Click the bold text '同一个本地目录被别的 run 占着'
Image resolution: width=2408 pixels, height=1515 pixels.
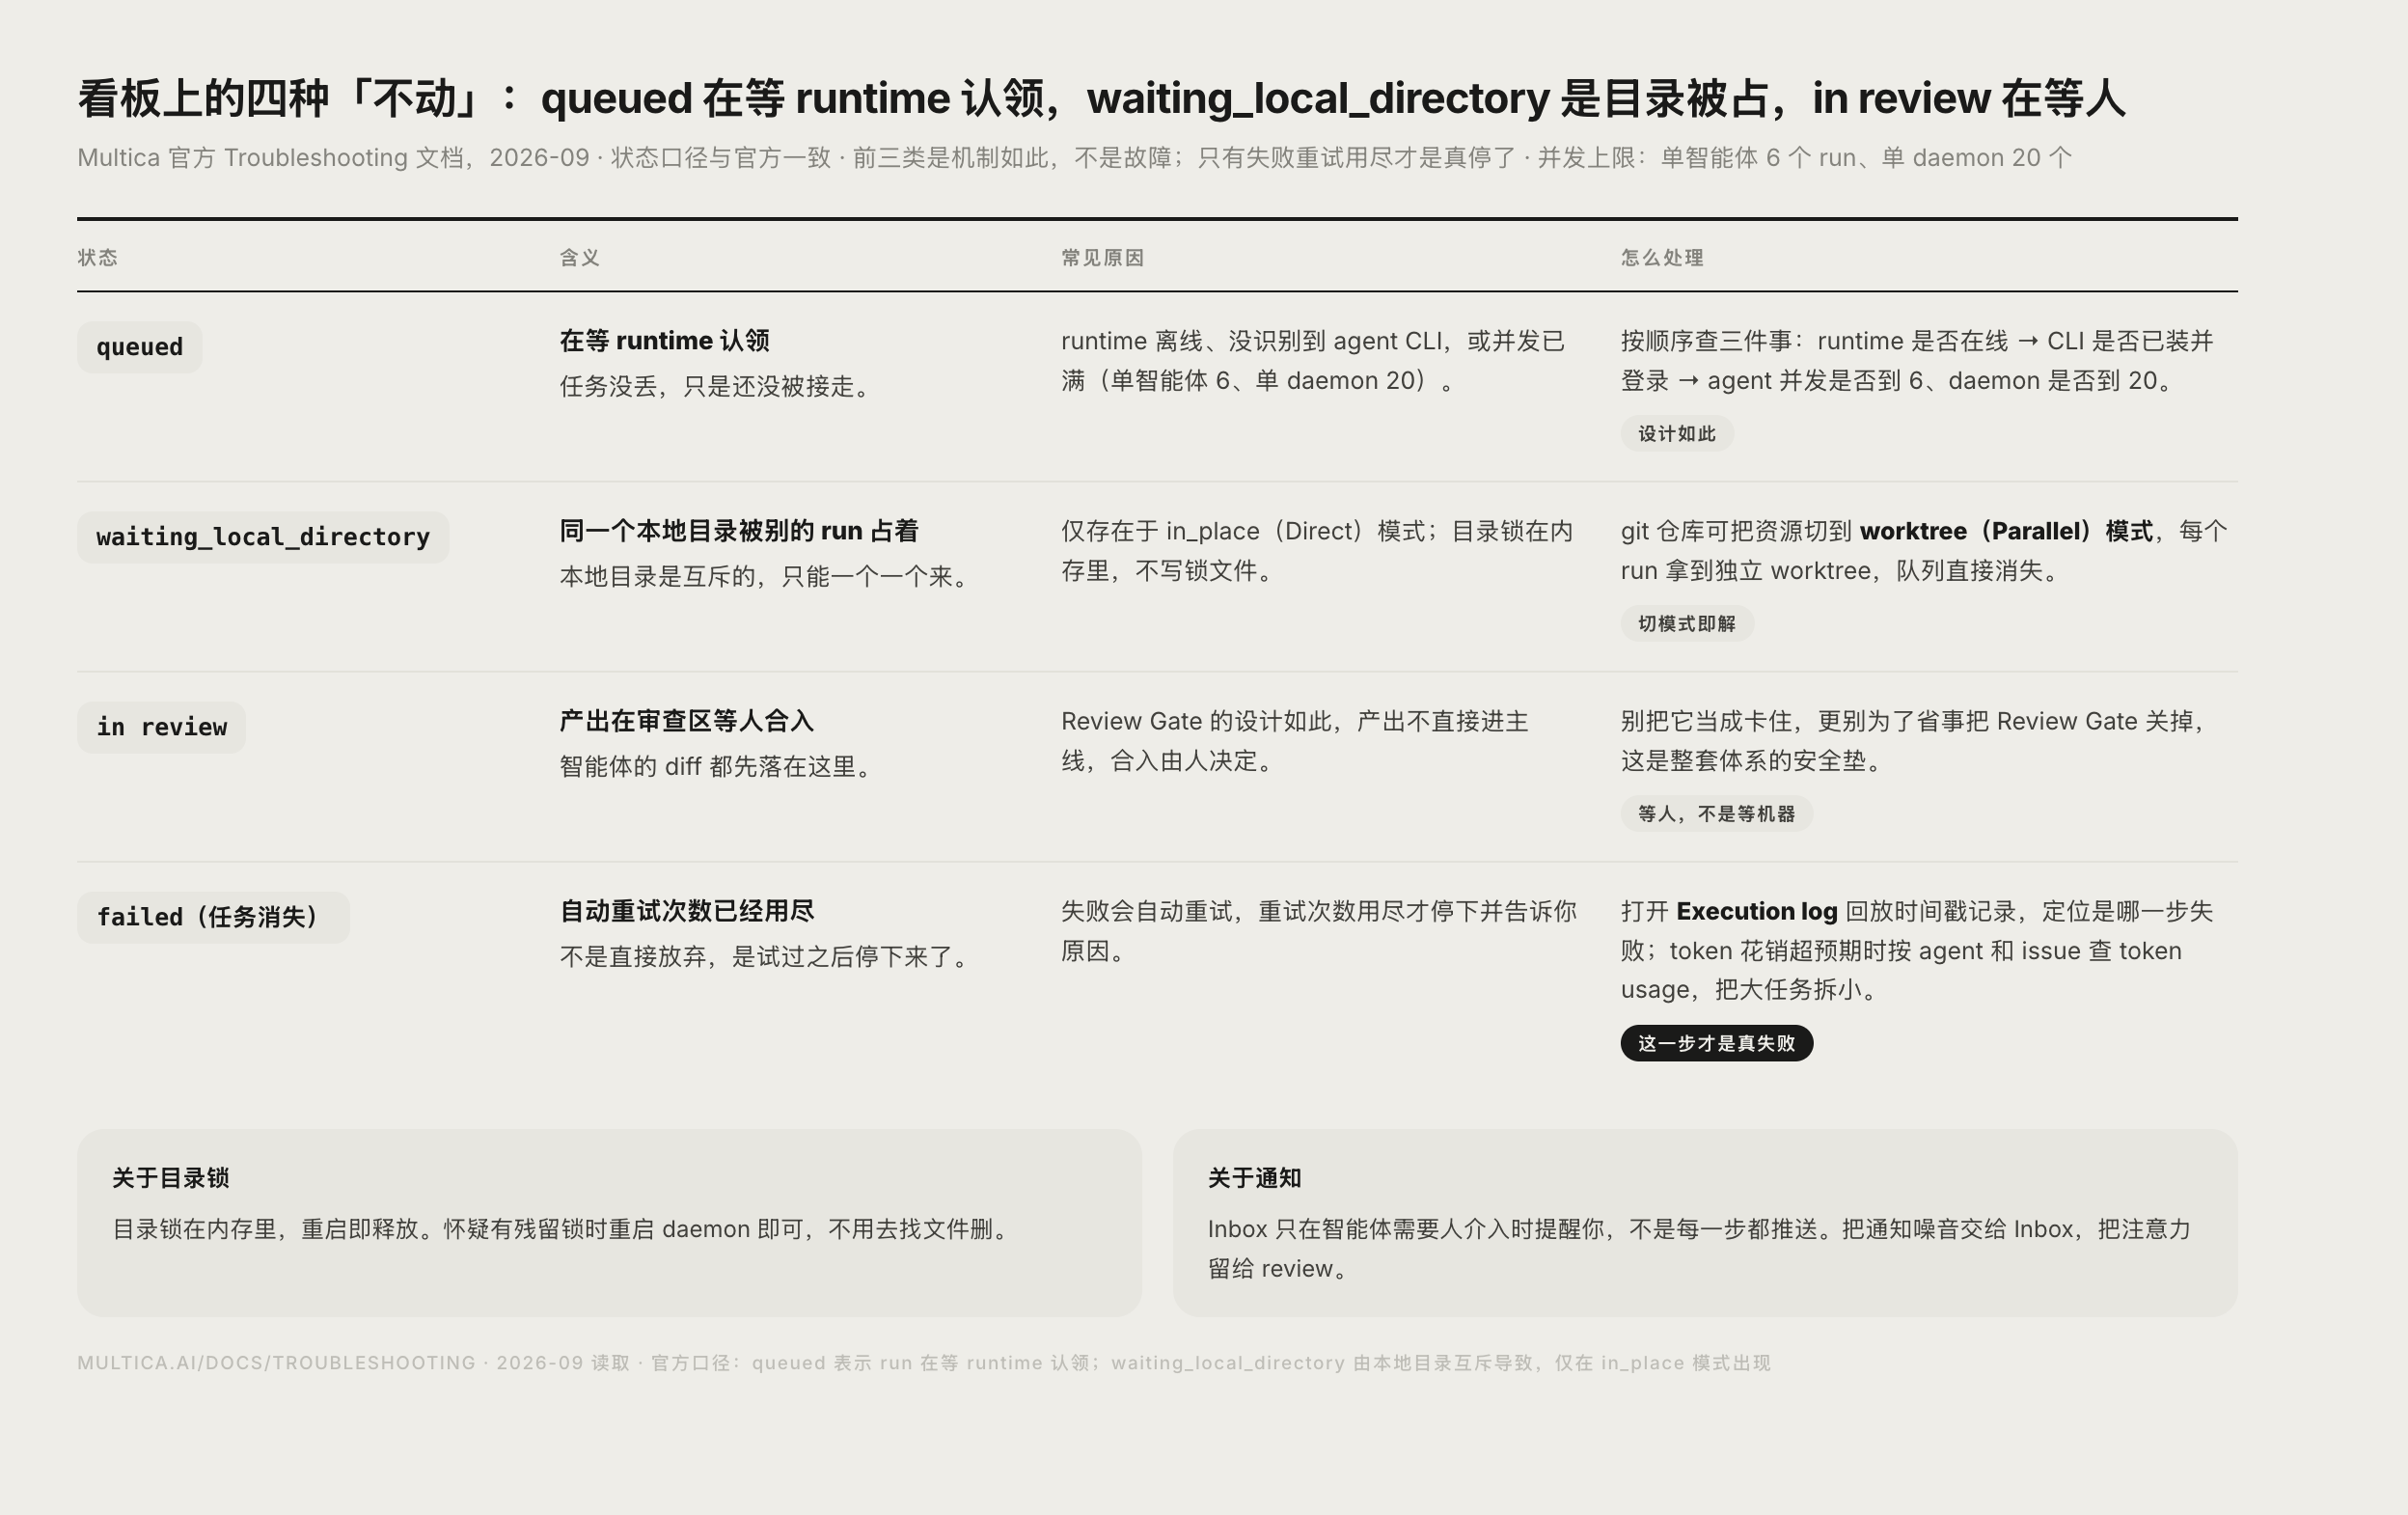point(739,530)
